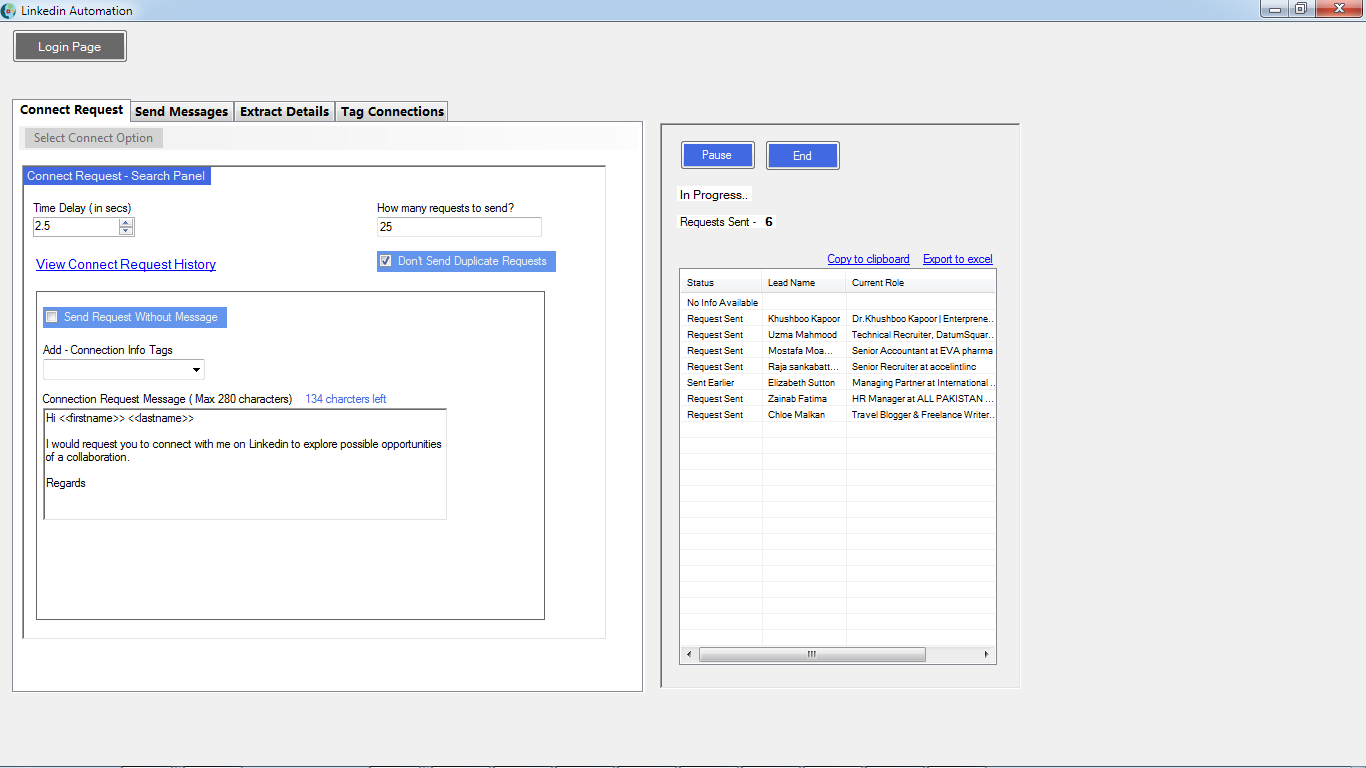
Task: Click the Time Delay input field
Action: [x=76, y=227]
